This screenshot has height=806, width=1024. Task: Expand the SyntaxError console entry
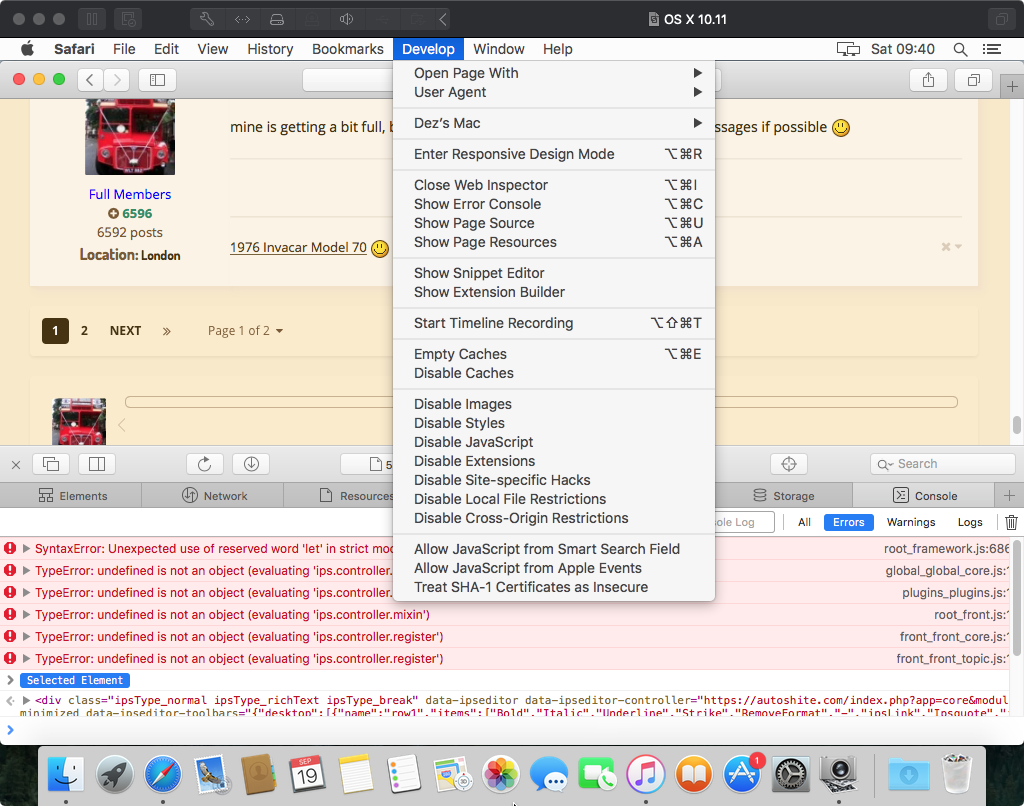click(x=27, y=549)
